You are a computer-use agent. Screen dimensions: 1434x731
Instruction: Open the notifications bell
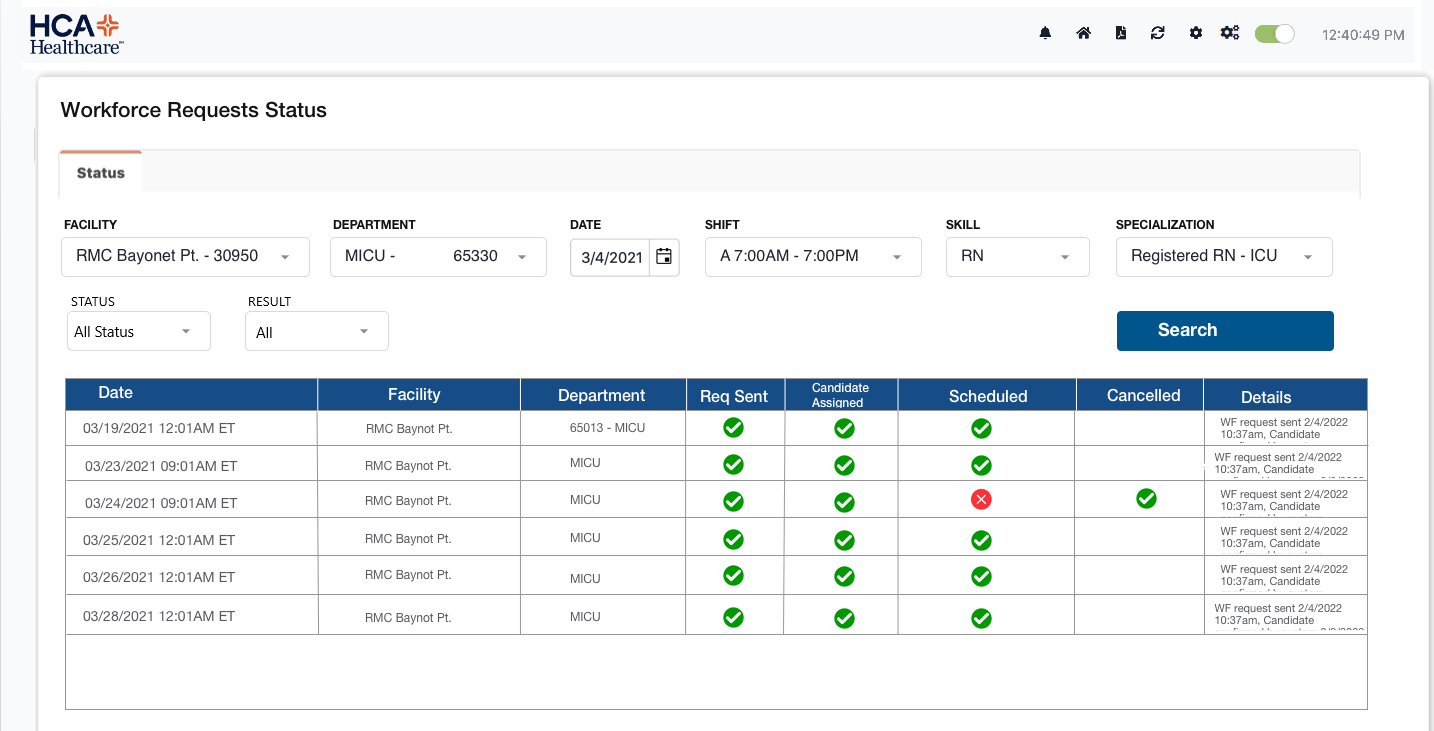[1045, 33]
